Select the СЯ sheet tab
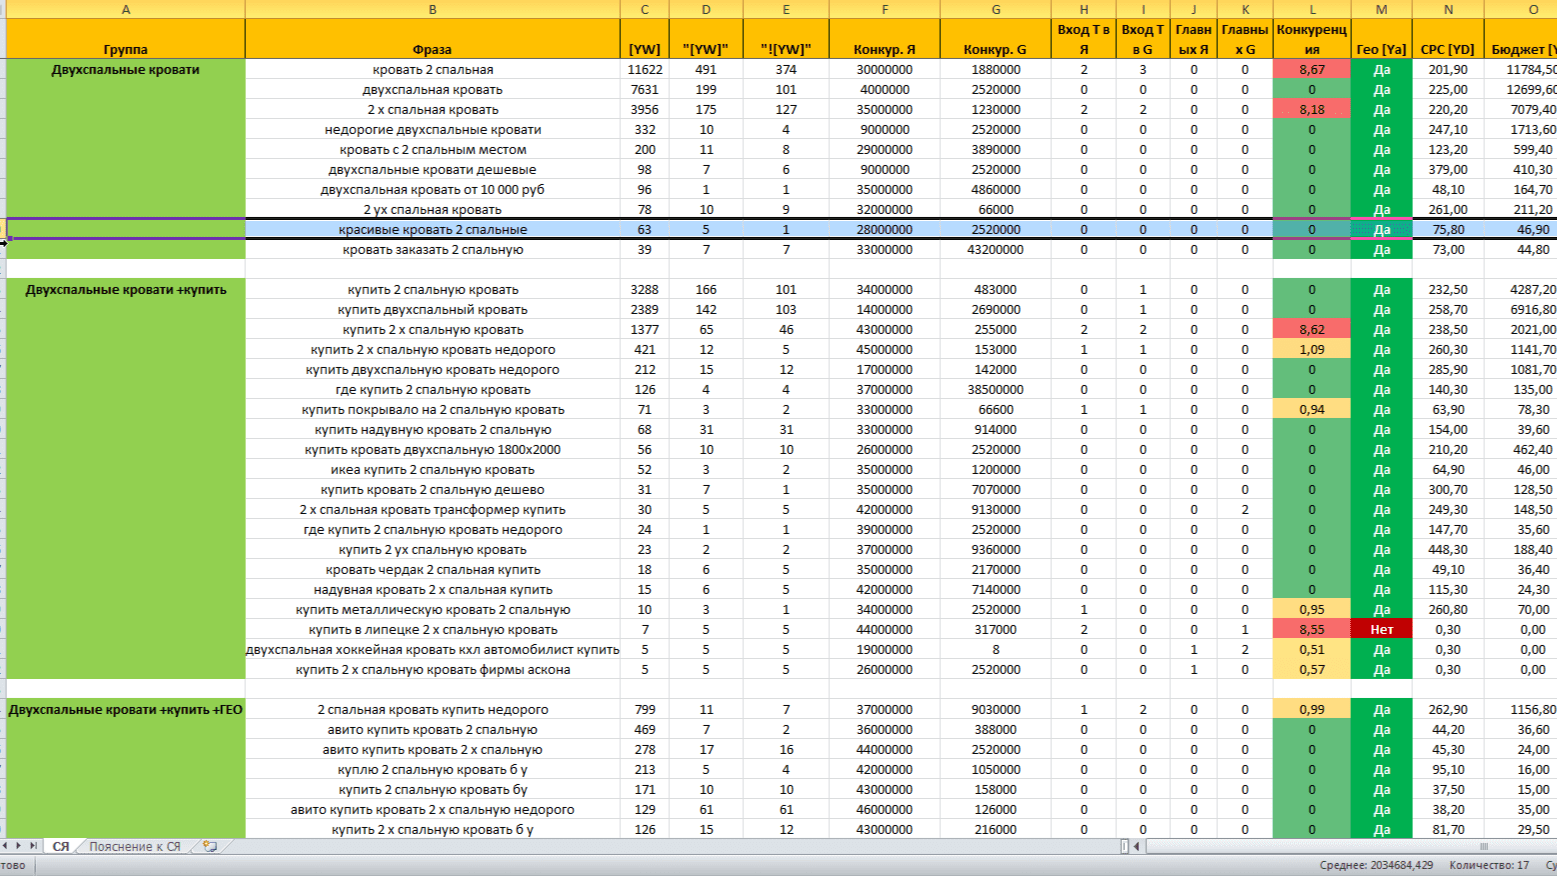Screen dimensions: 1557x876 click(61, 846)
